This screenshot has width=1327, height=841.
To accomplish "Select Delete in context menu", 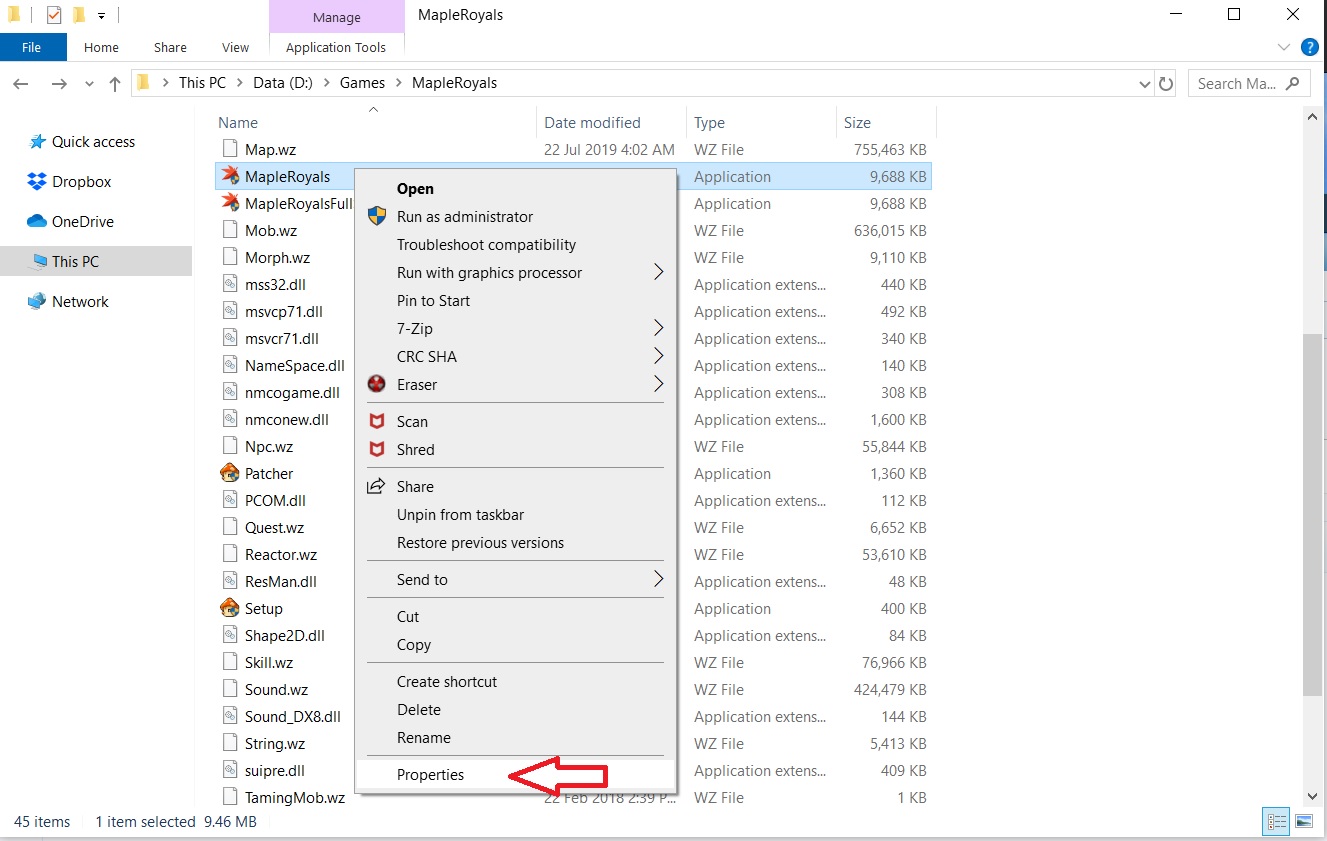I will pos(516,710).
